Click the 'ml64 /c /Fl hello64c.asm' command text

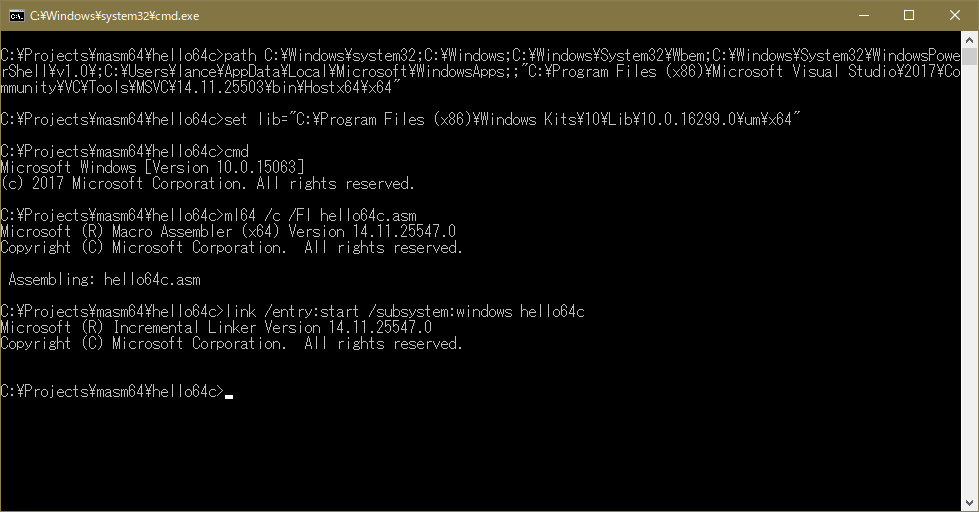(320, 215)
